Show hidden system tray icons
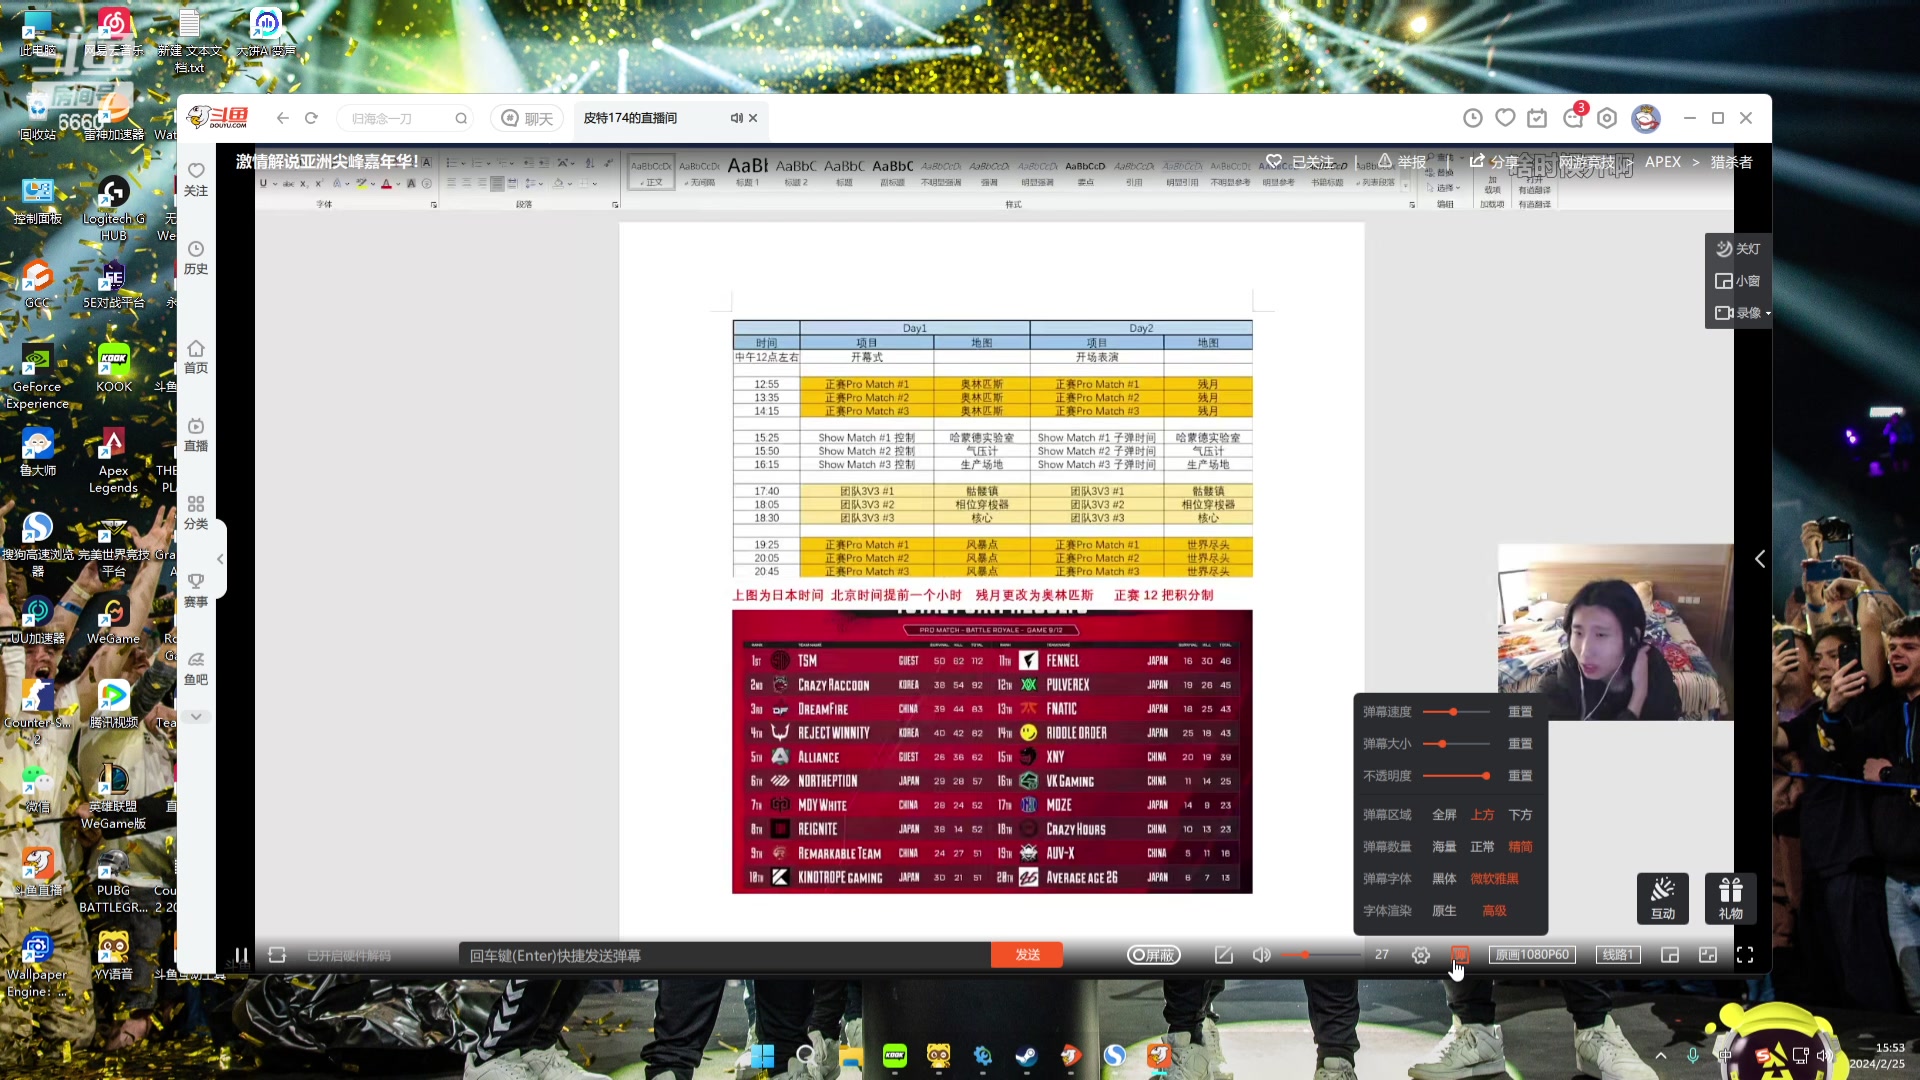1920x1080 pixels. [x=1661, y=1056]
